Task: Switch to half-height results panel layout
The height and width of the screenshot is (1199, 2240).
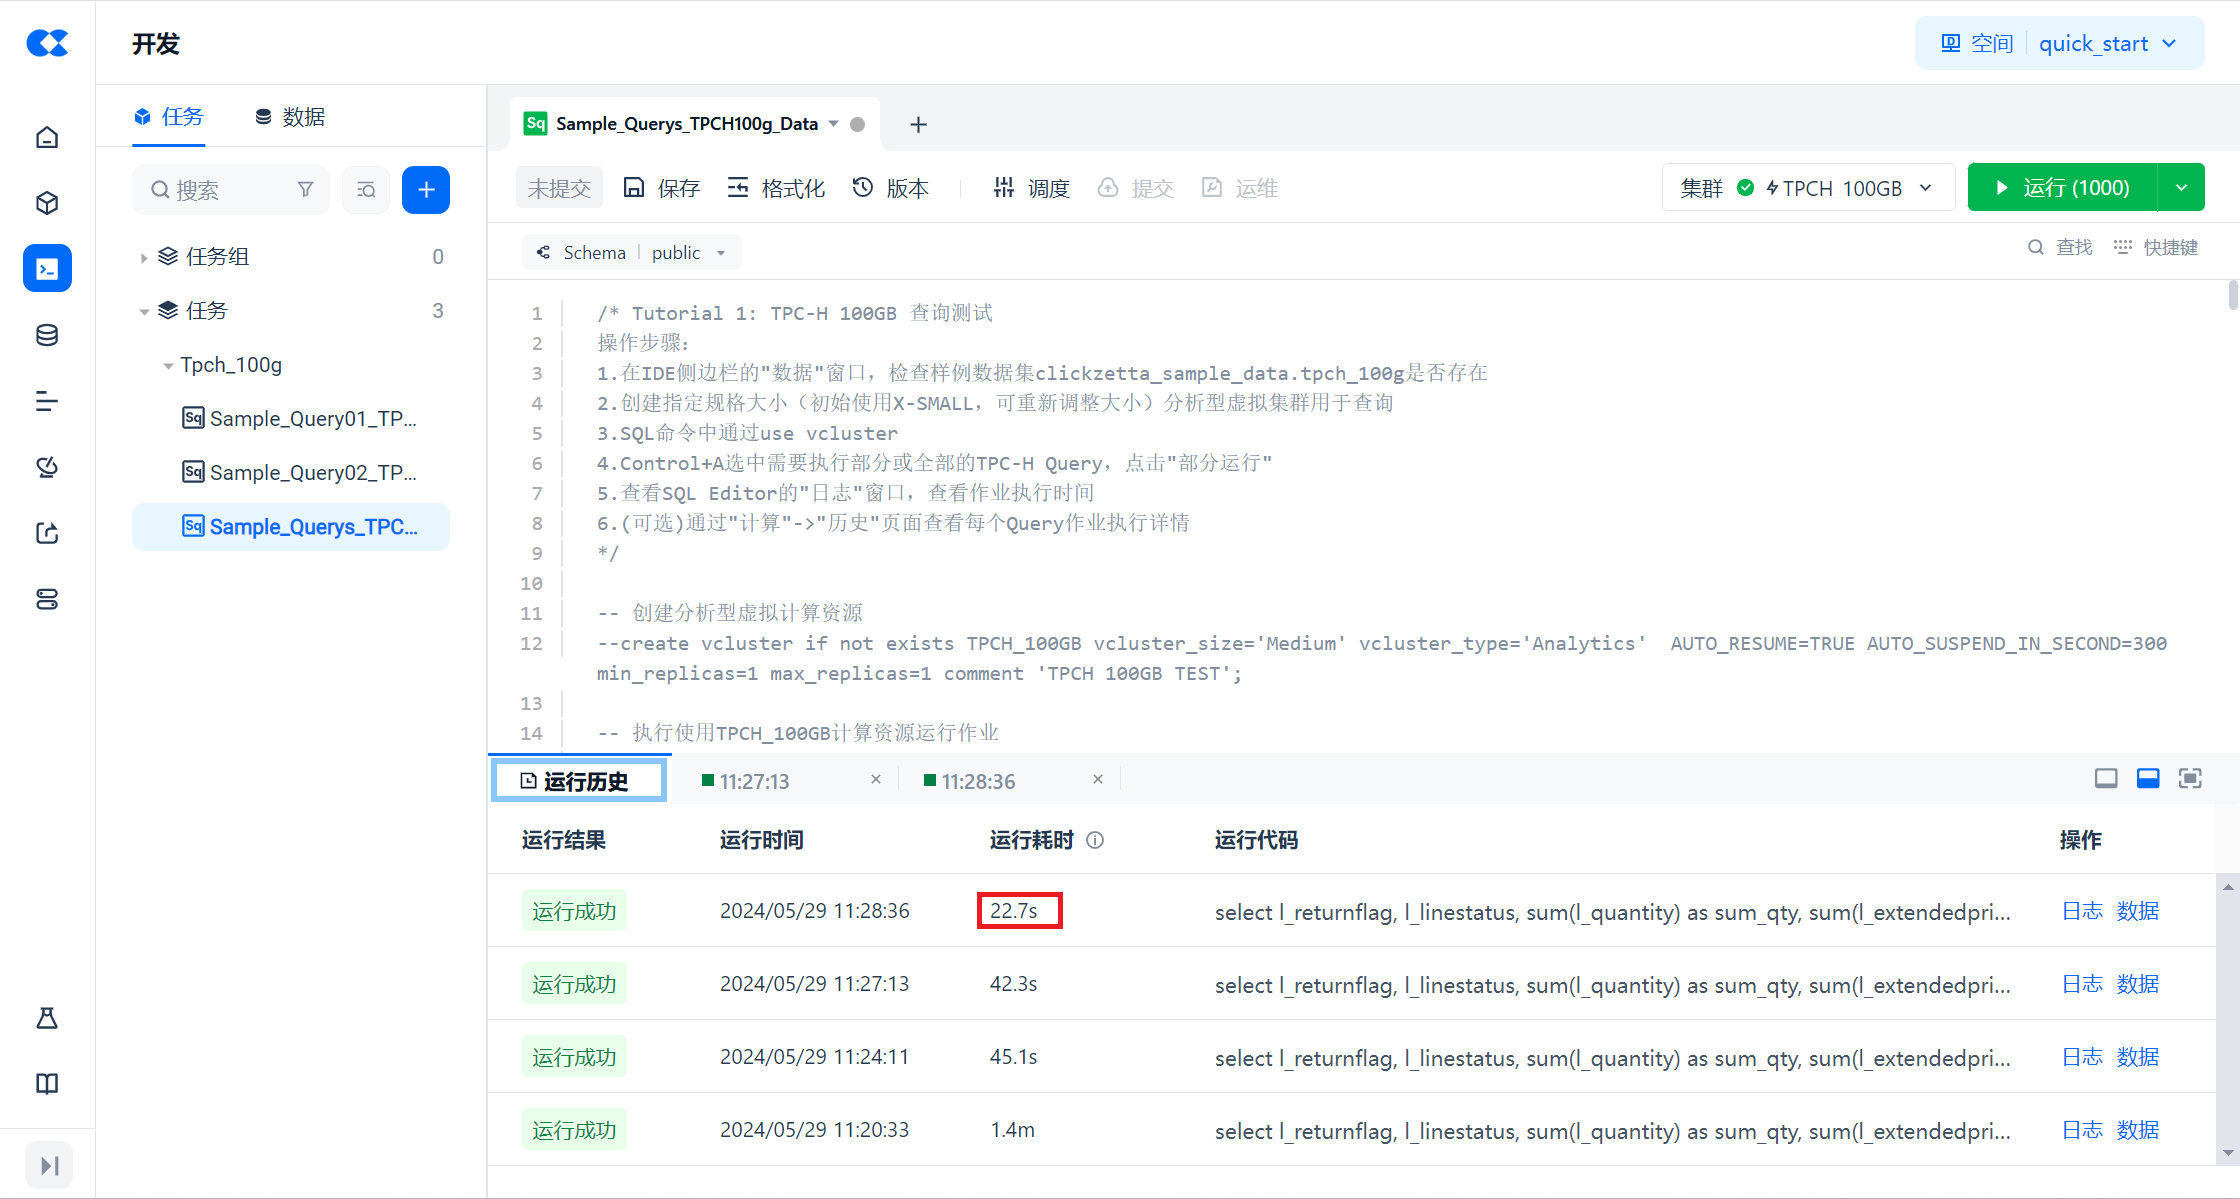Action: pos(2148,779)
